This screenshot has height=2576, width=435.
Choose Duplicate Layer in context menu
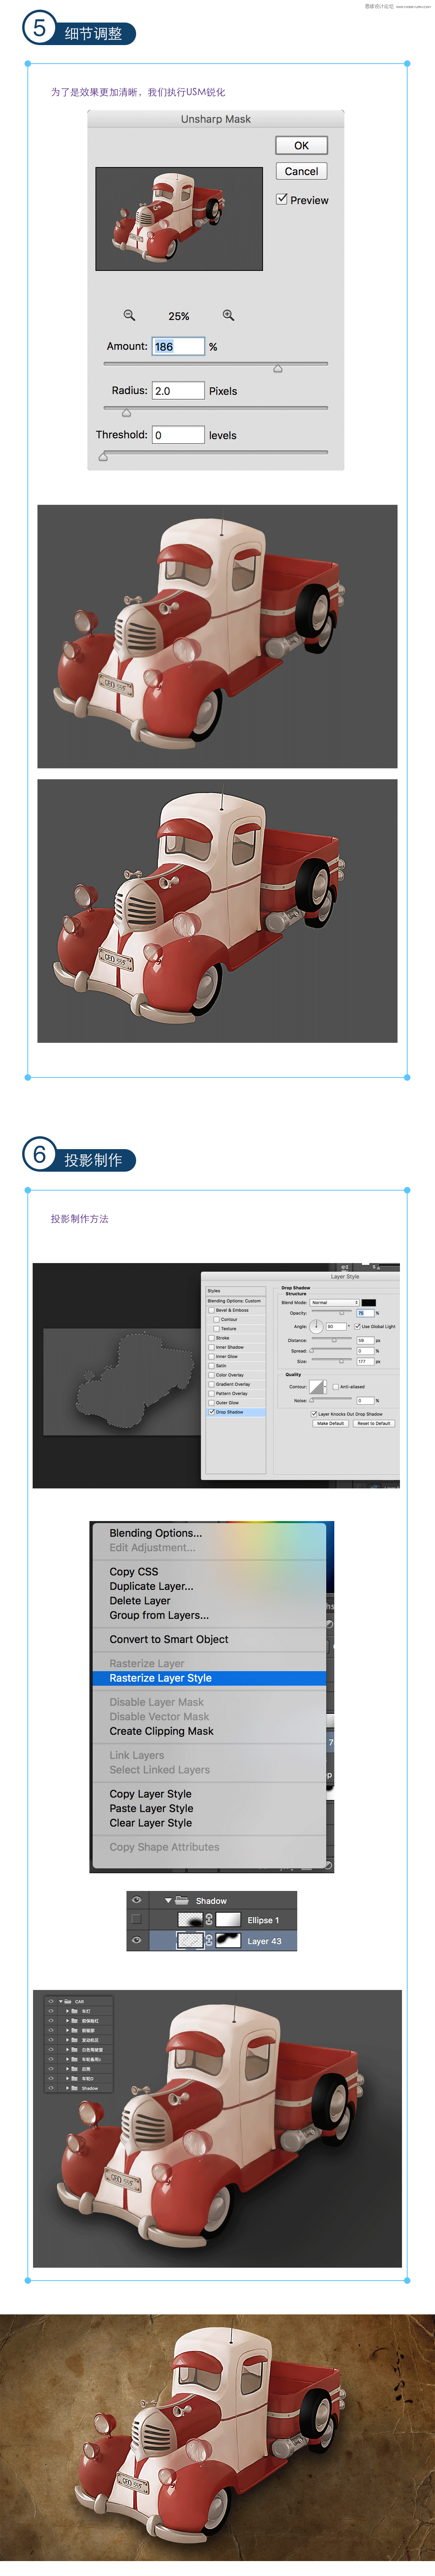coord(151,1586)
